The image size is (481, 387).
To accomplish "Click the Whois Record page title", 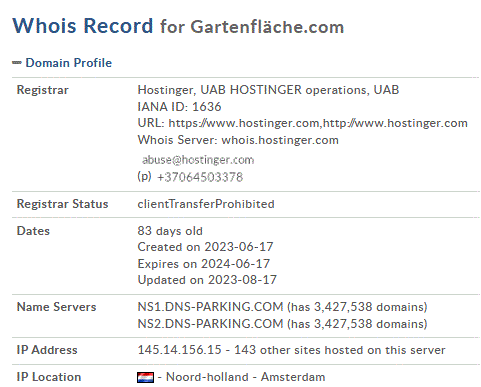I will (x=83, y=26).
